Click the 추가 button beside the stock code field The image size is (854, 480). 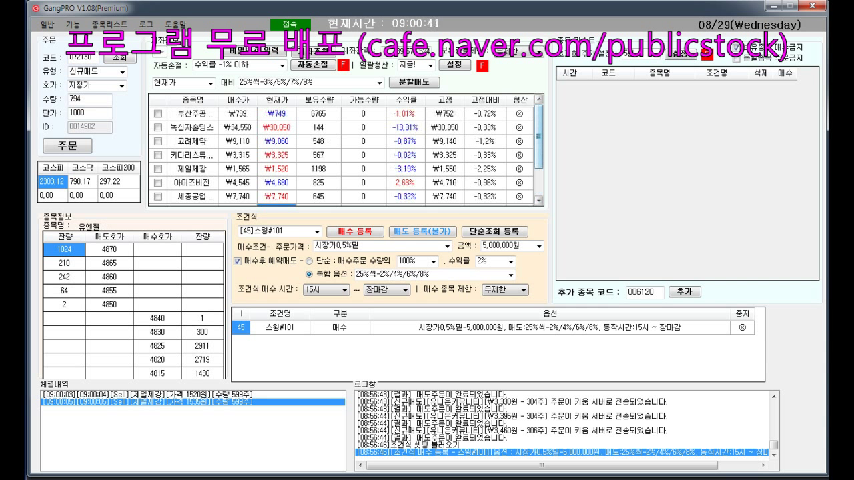tap(684, 292)
